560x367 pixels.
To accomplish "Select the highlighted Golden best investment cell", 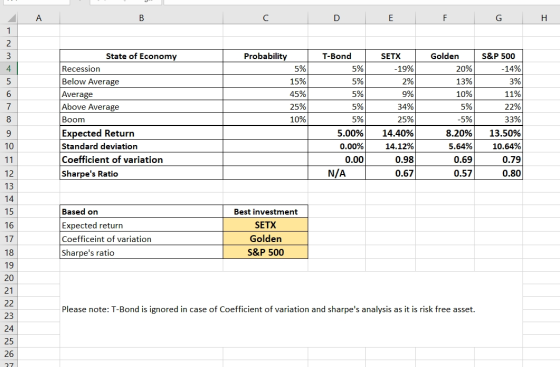I will coord(265,238).
